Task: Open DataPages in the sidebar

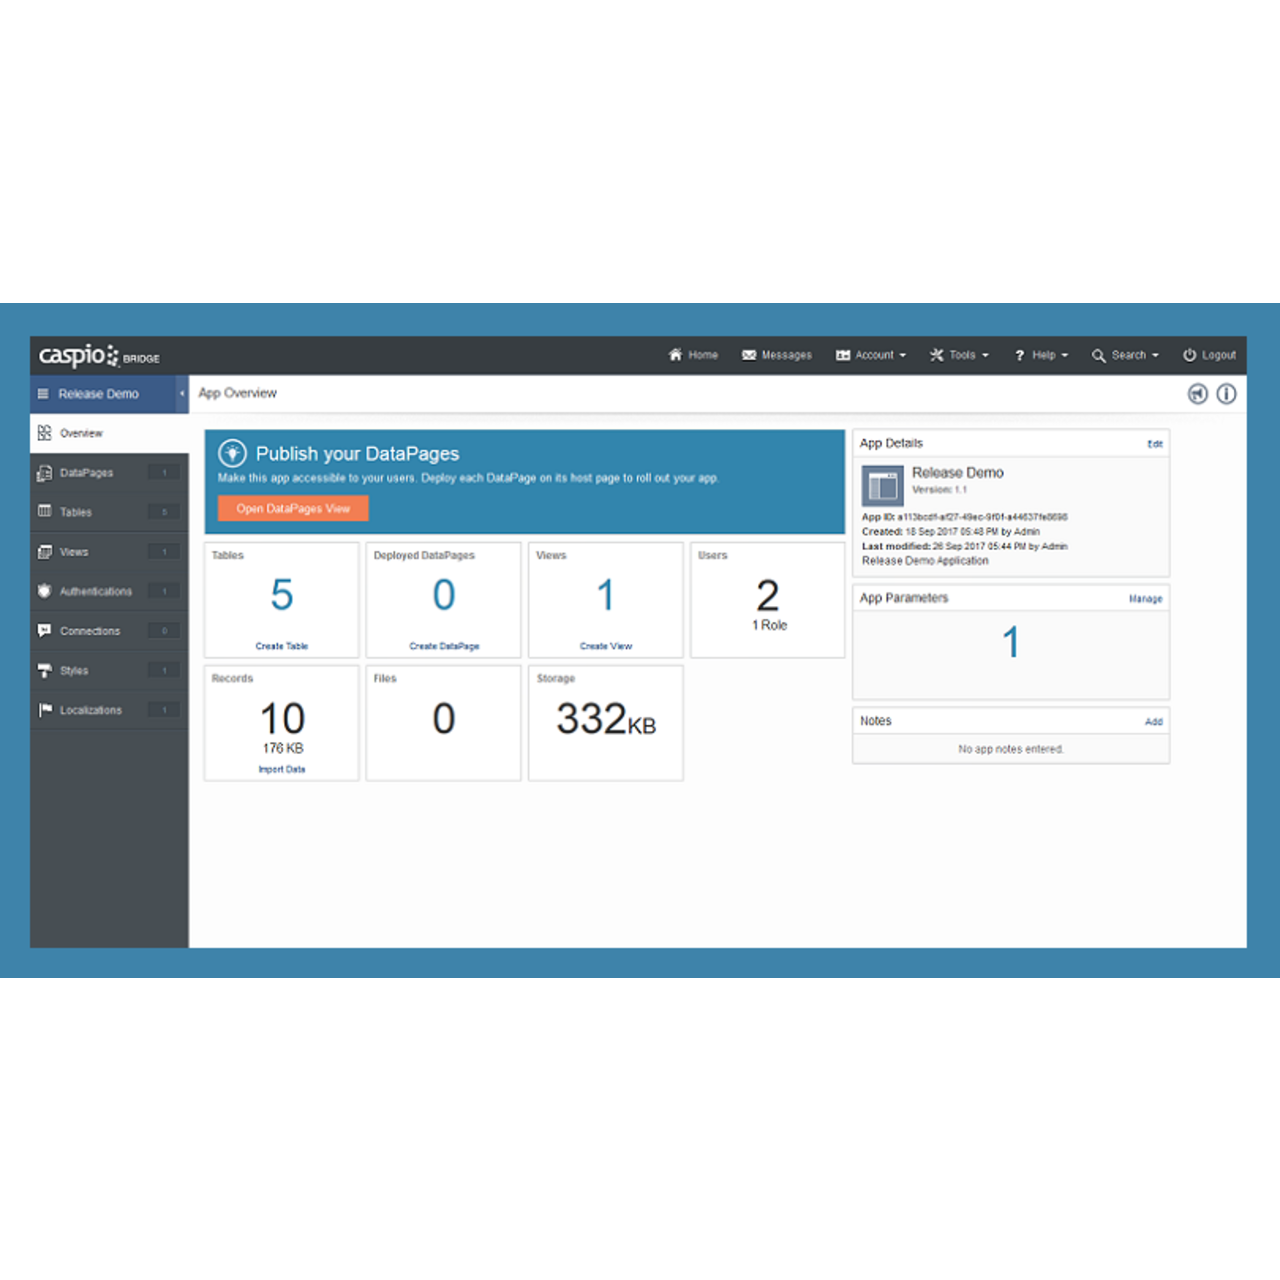Action: click(x=87, y=473)
